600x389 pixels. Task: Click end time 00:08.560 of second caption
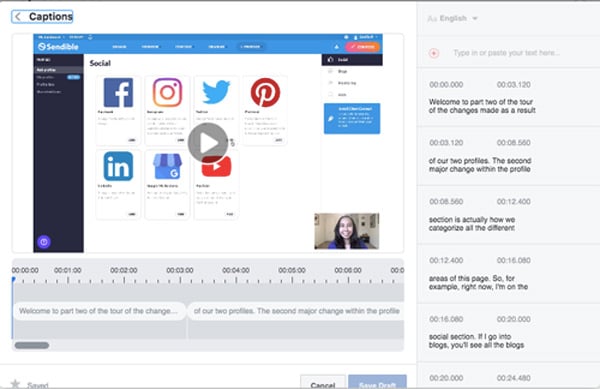point(514,143)
